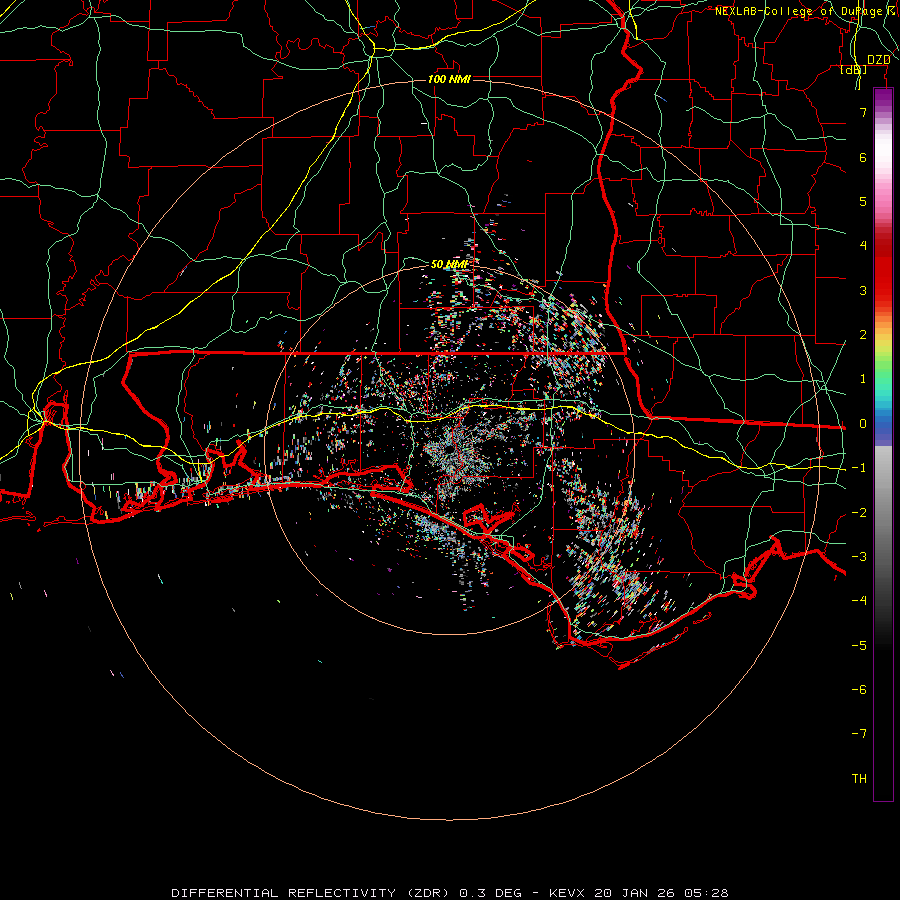Click the 4 value on the color scale

pos(863,246)
